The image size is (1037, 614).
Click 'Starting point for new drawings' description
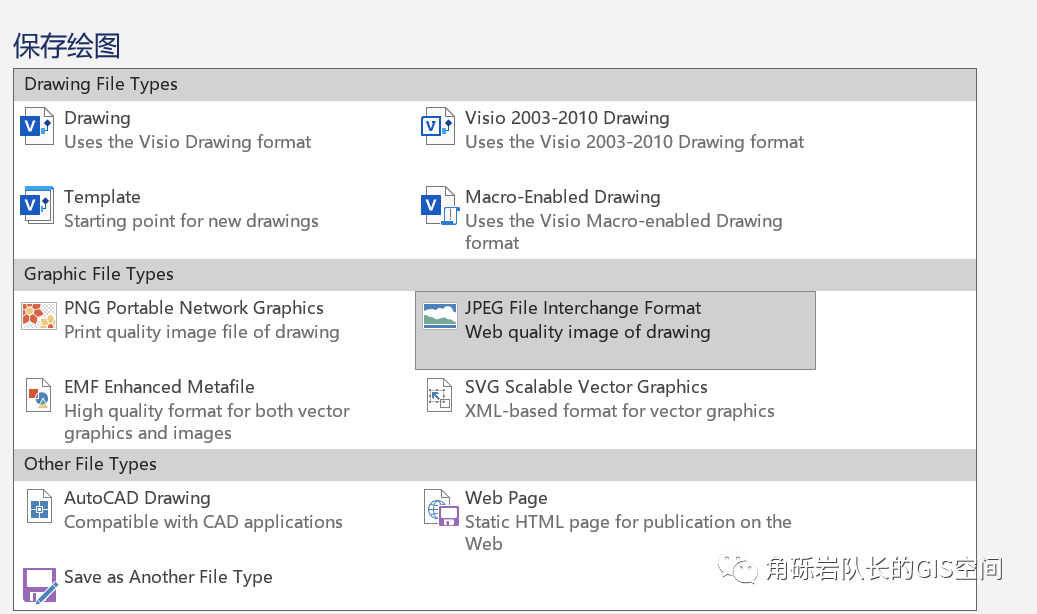pos(191,221)
